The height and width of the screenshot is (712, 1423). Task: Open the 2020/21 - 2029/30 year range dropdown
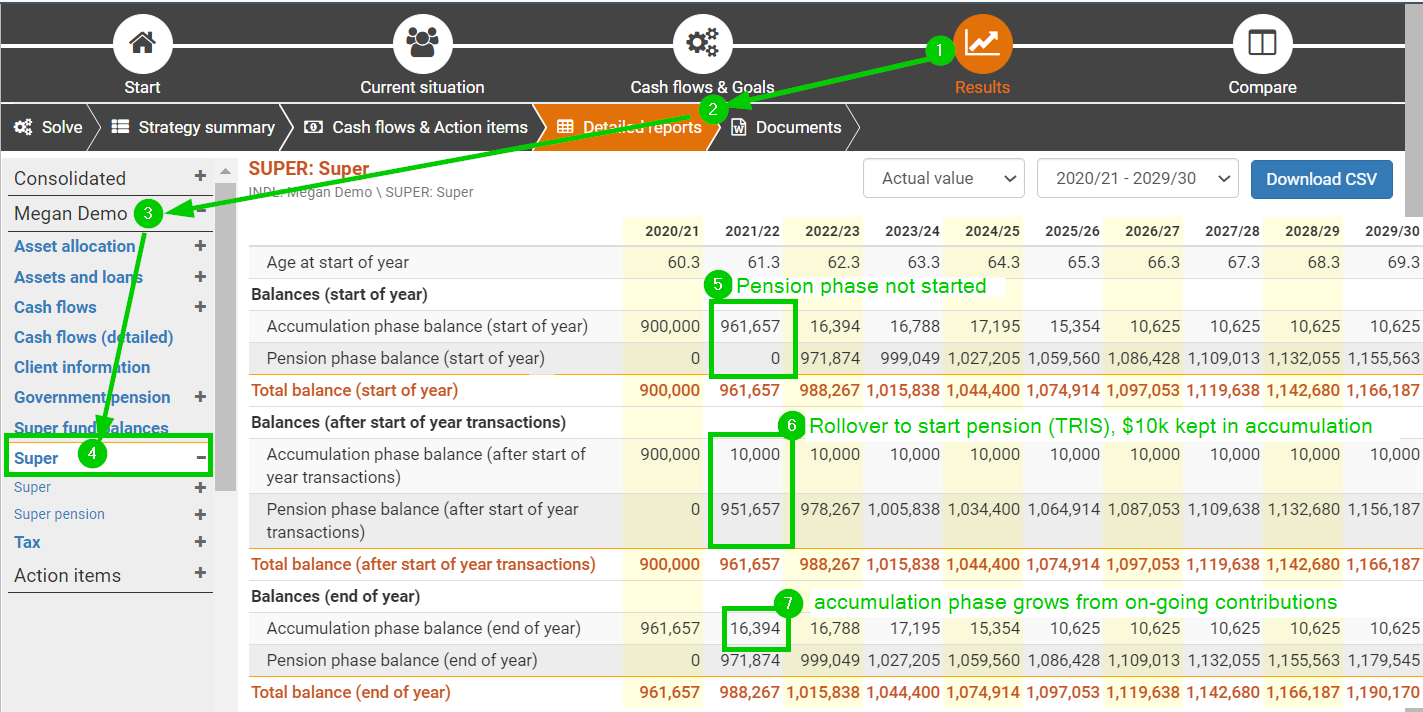(x=1137, y=179)
